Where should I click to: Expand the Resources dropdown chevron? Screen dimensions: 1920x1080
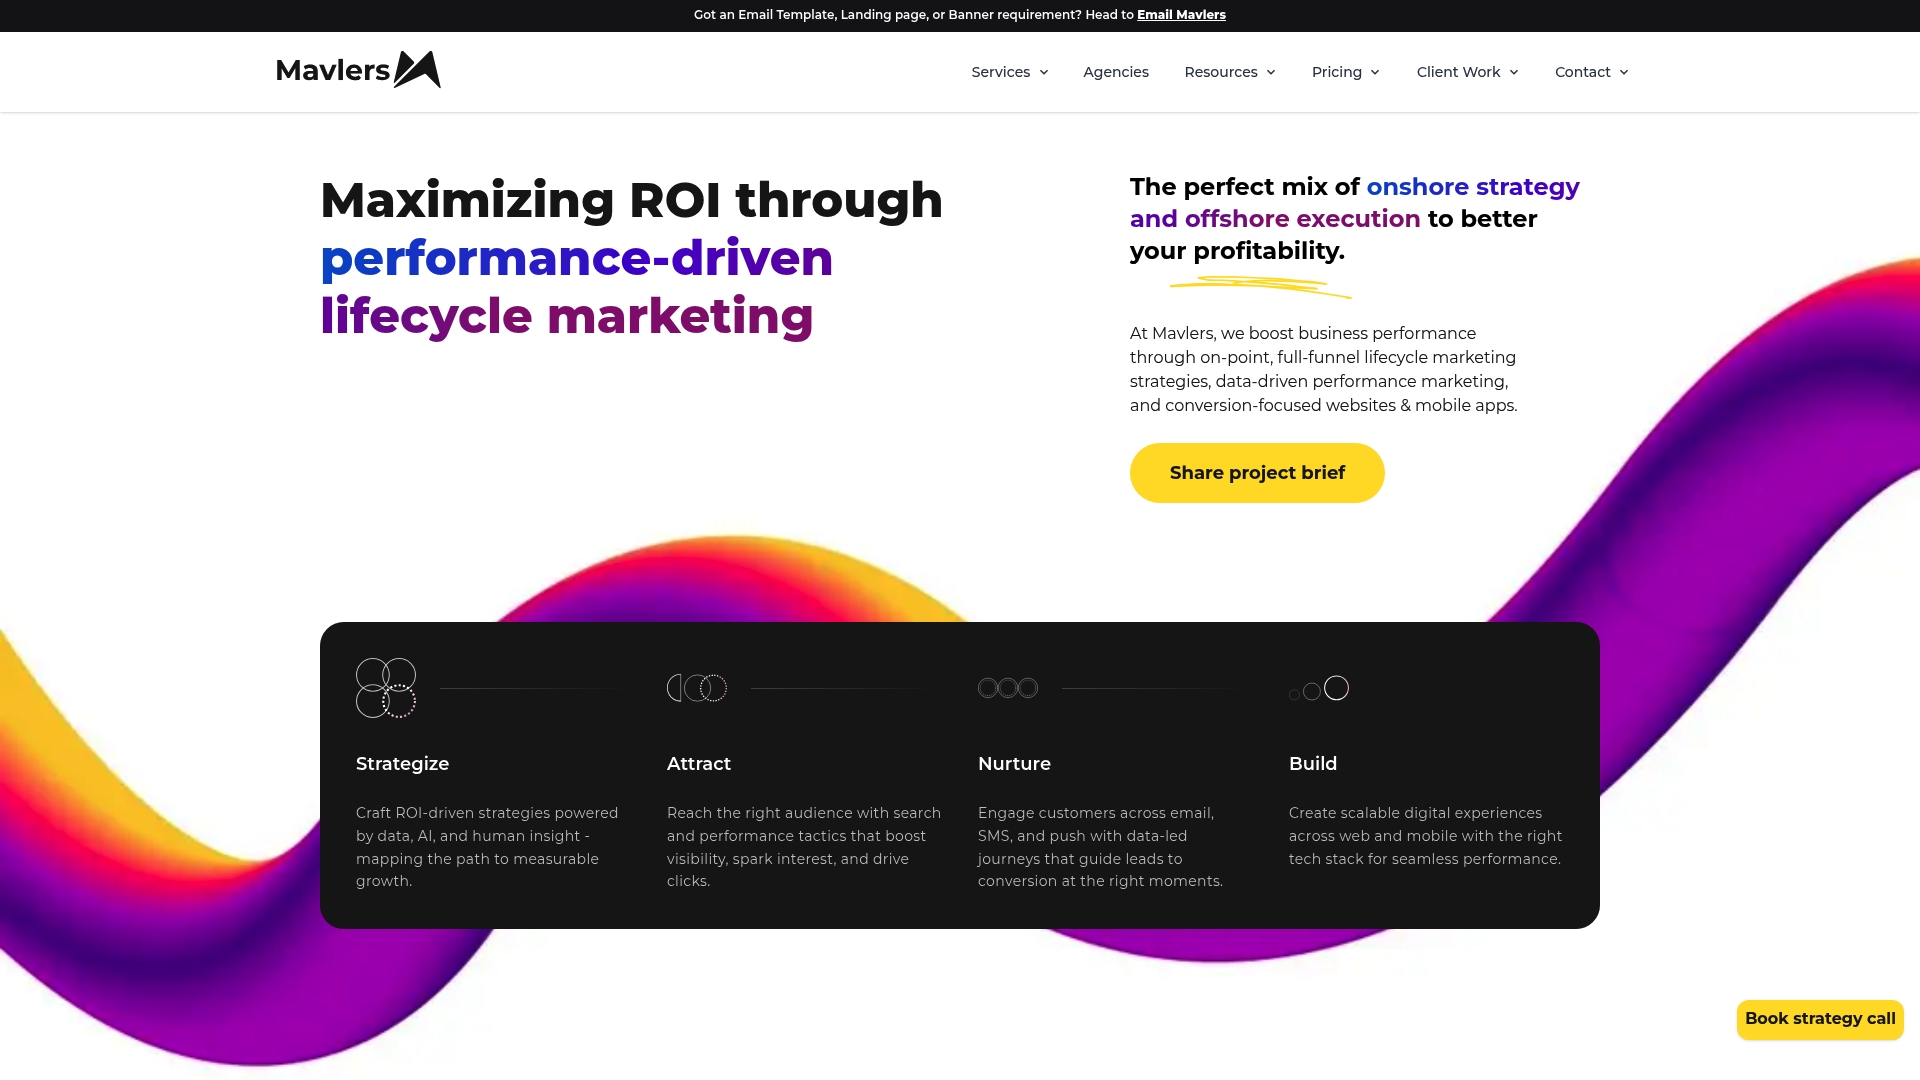[1271, 72]
